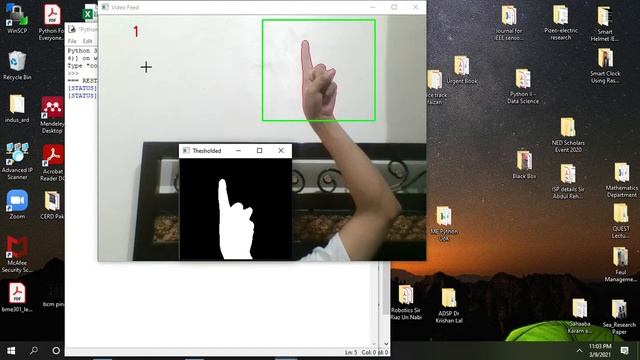Open the bcm pin desktop item
The image size is (640, 360).
[x=53, y=295]
